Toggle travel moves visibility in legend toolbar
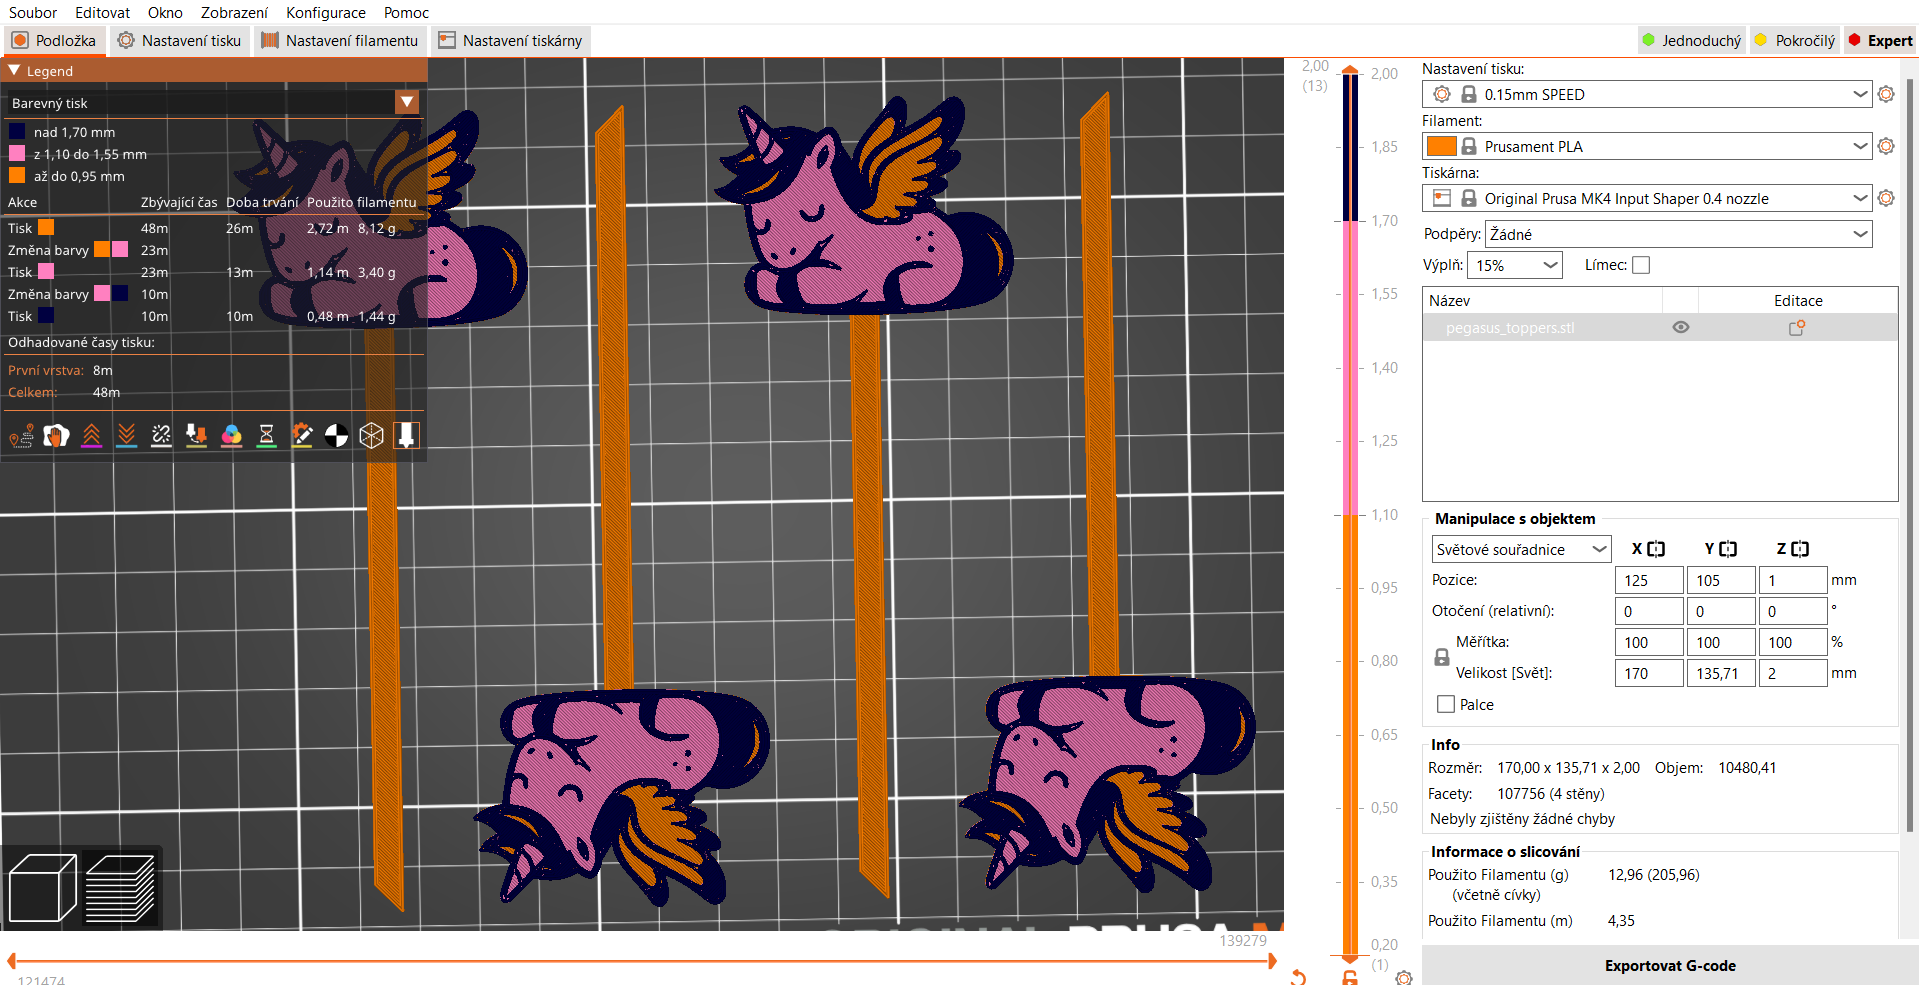 click(21, 436)
